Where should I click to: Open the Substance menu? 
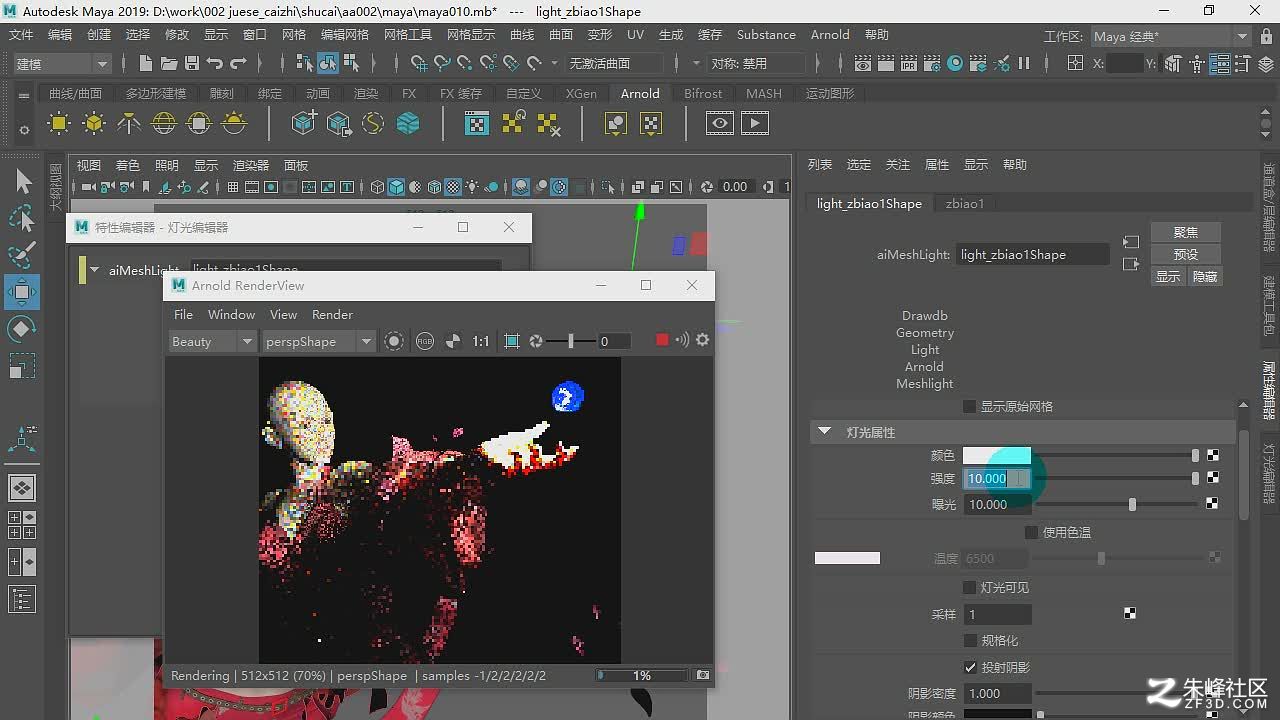coord(766,34)
